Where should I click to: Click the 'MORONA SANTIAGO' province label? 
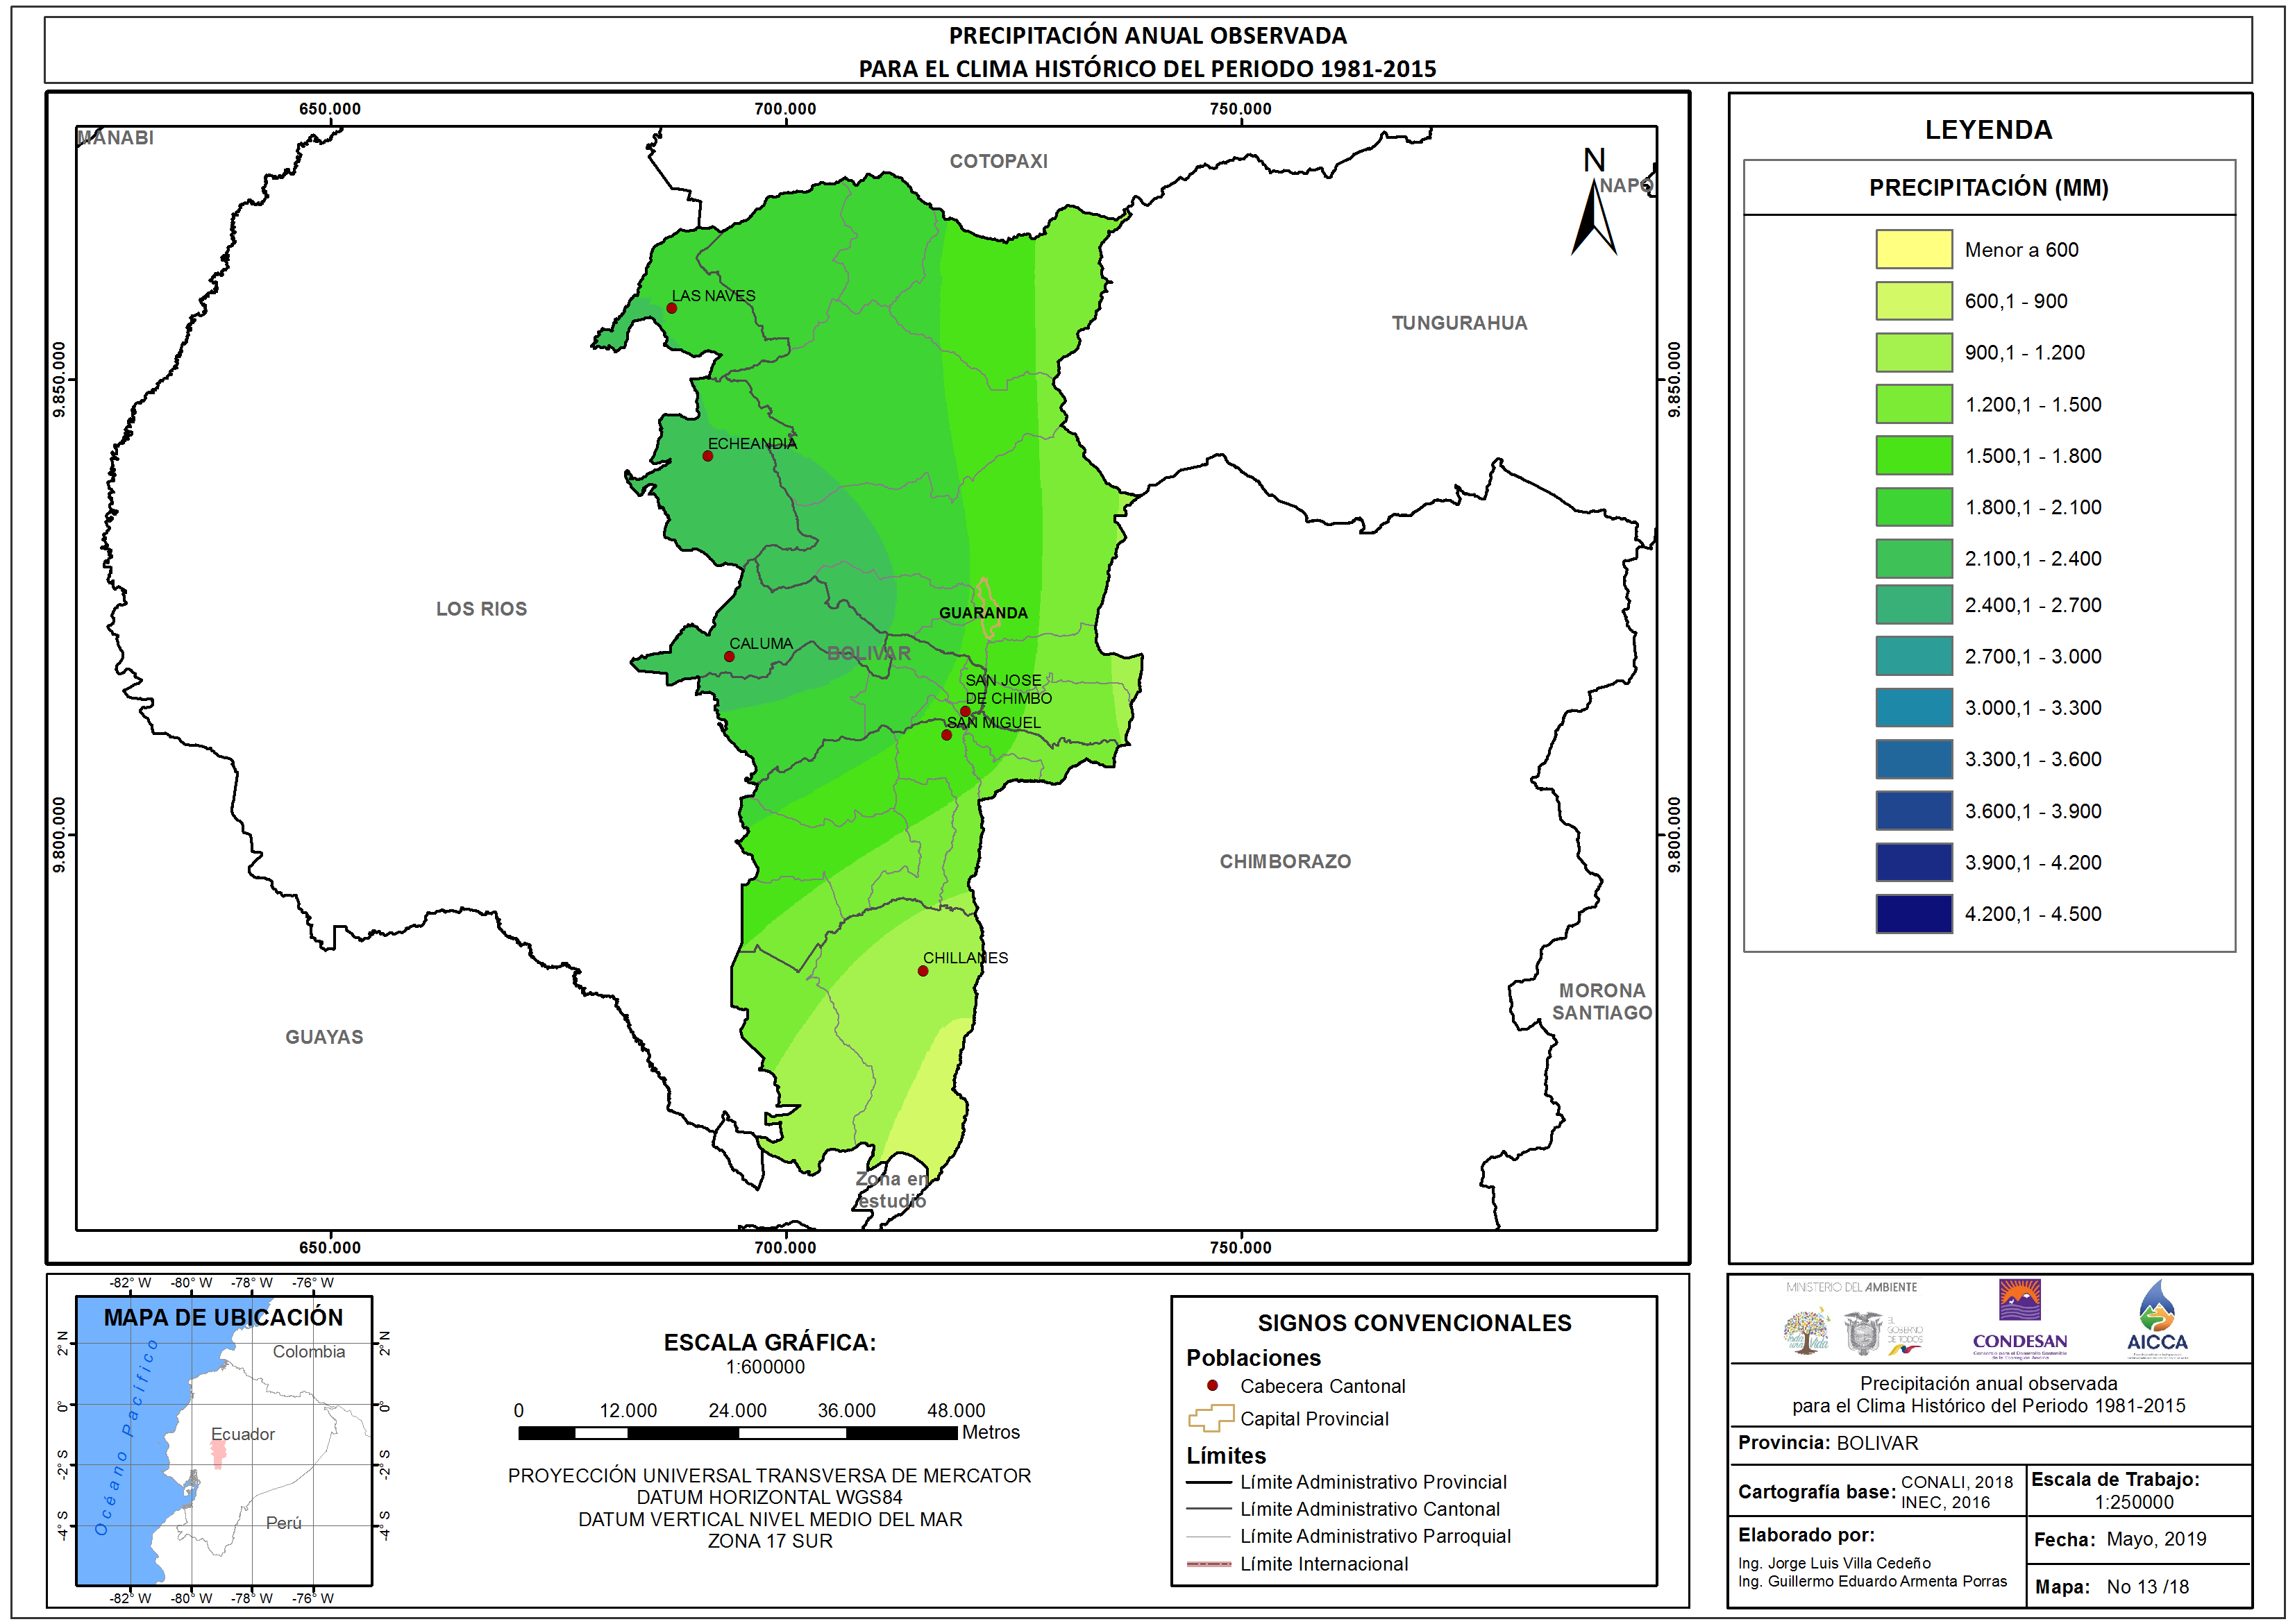1602,1001
